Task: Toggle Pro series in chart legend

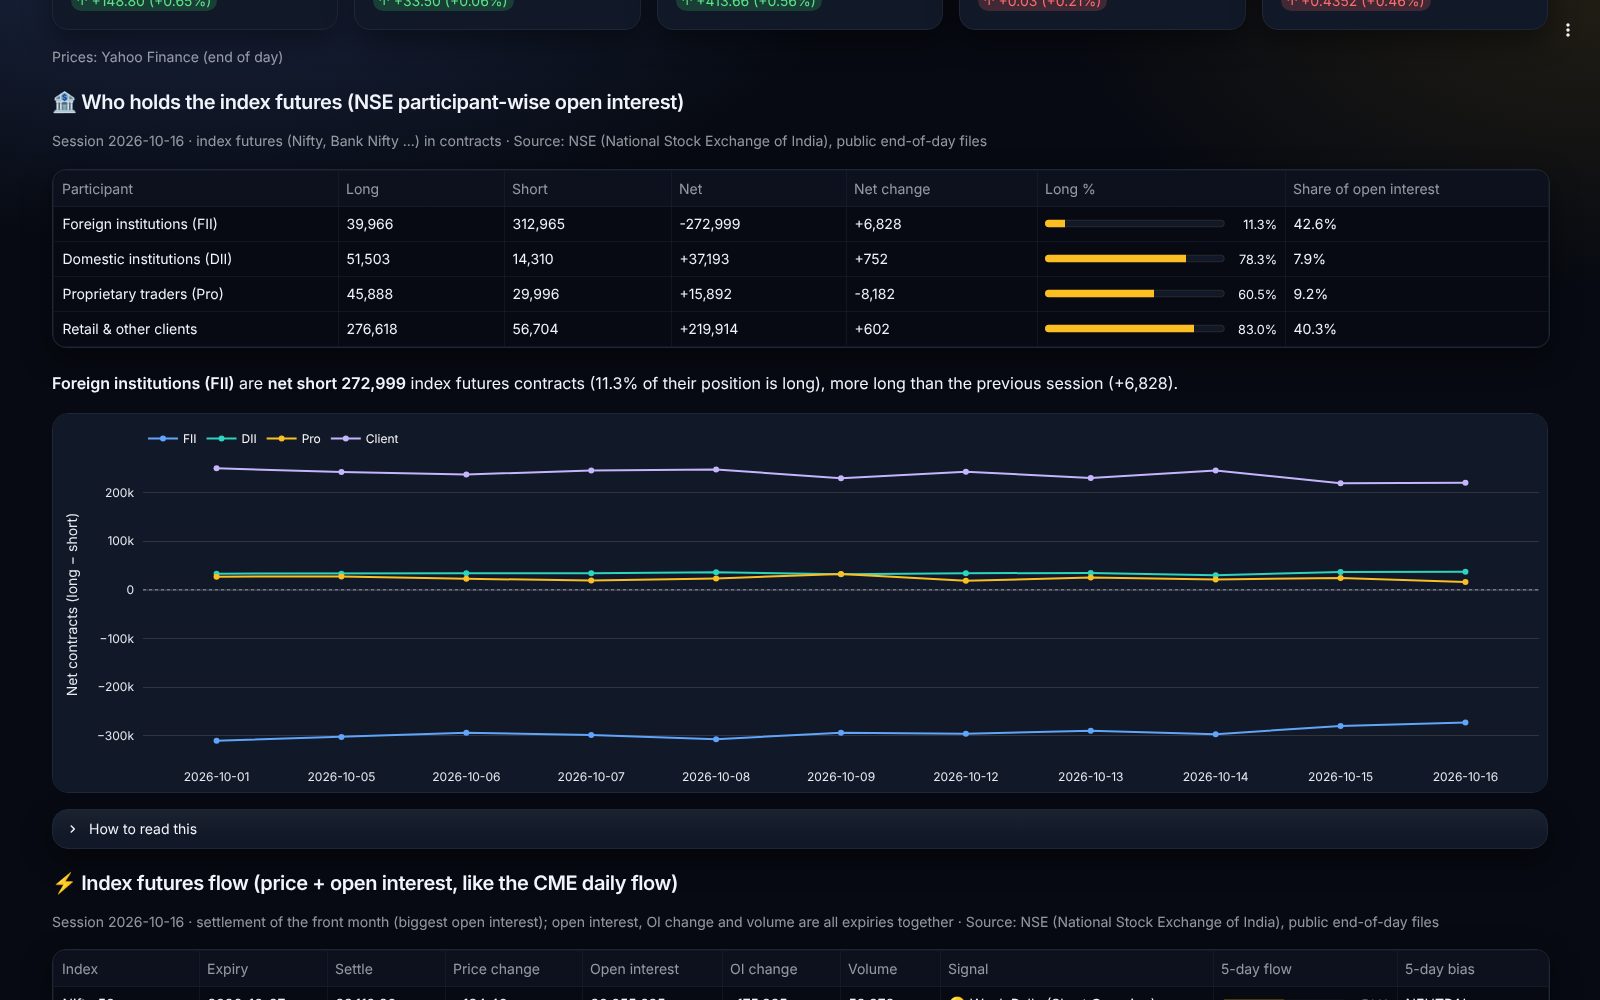Action: 294,439
